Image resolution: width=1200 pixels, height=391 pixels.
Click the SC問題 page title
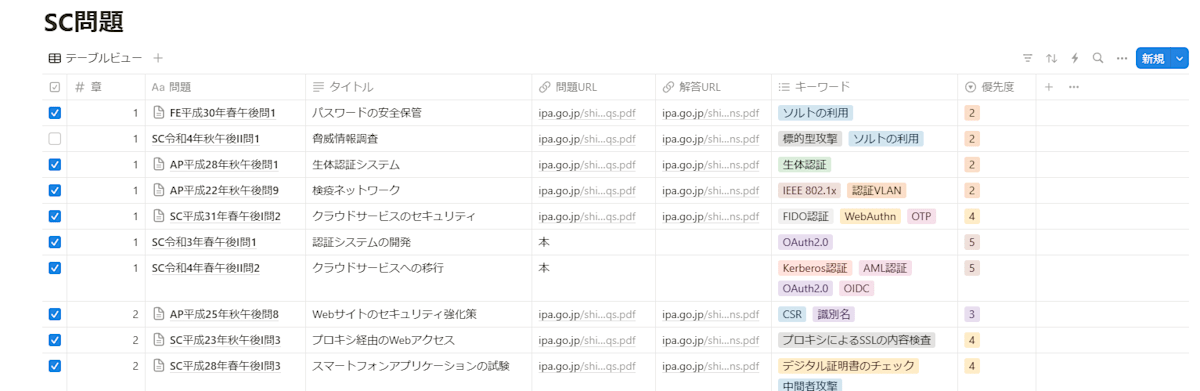[84, 22]
